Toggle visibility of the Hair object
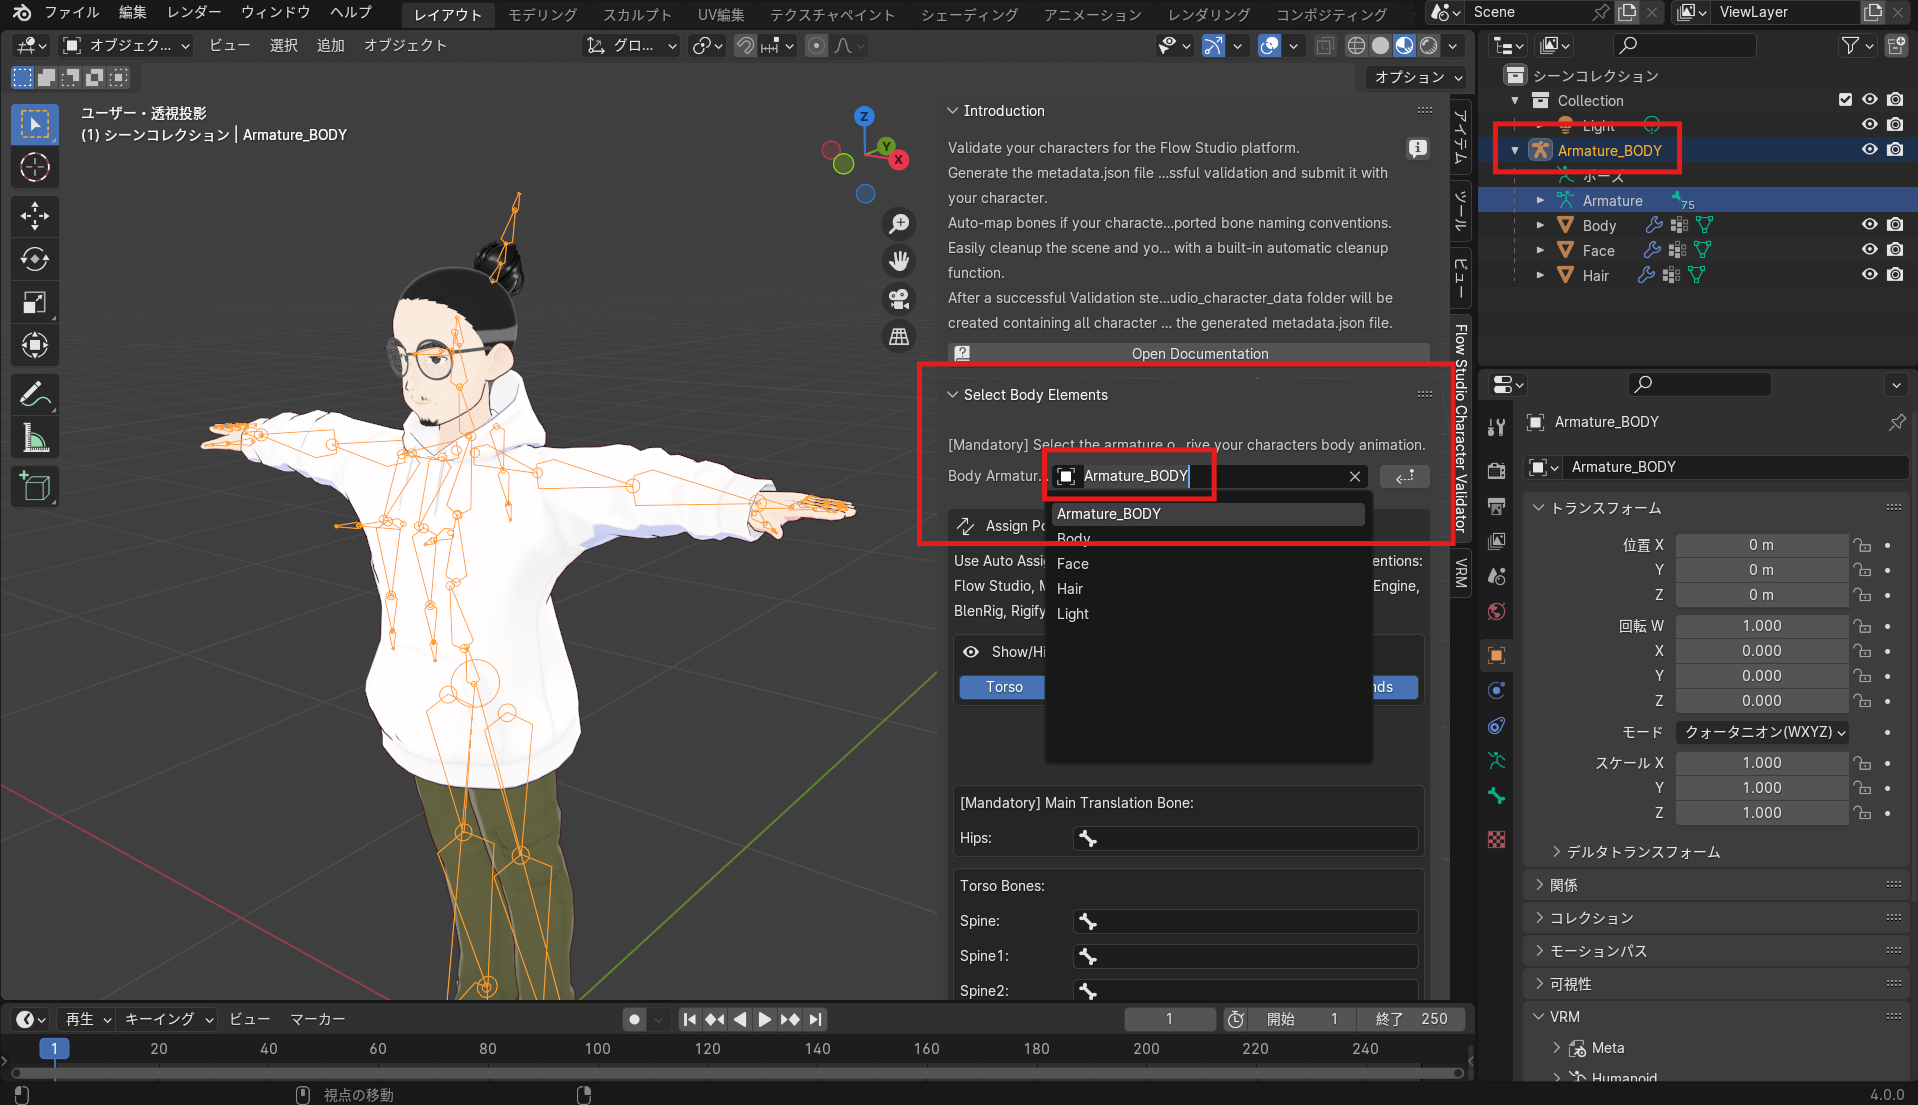The width and height of the screenshot is (1918, 1105). click(1869, 275)
